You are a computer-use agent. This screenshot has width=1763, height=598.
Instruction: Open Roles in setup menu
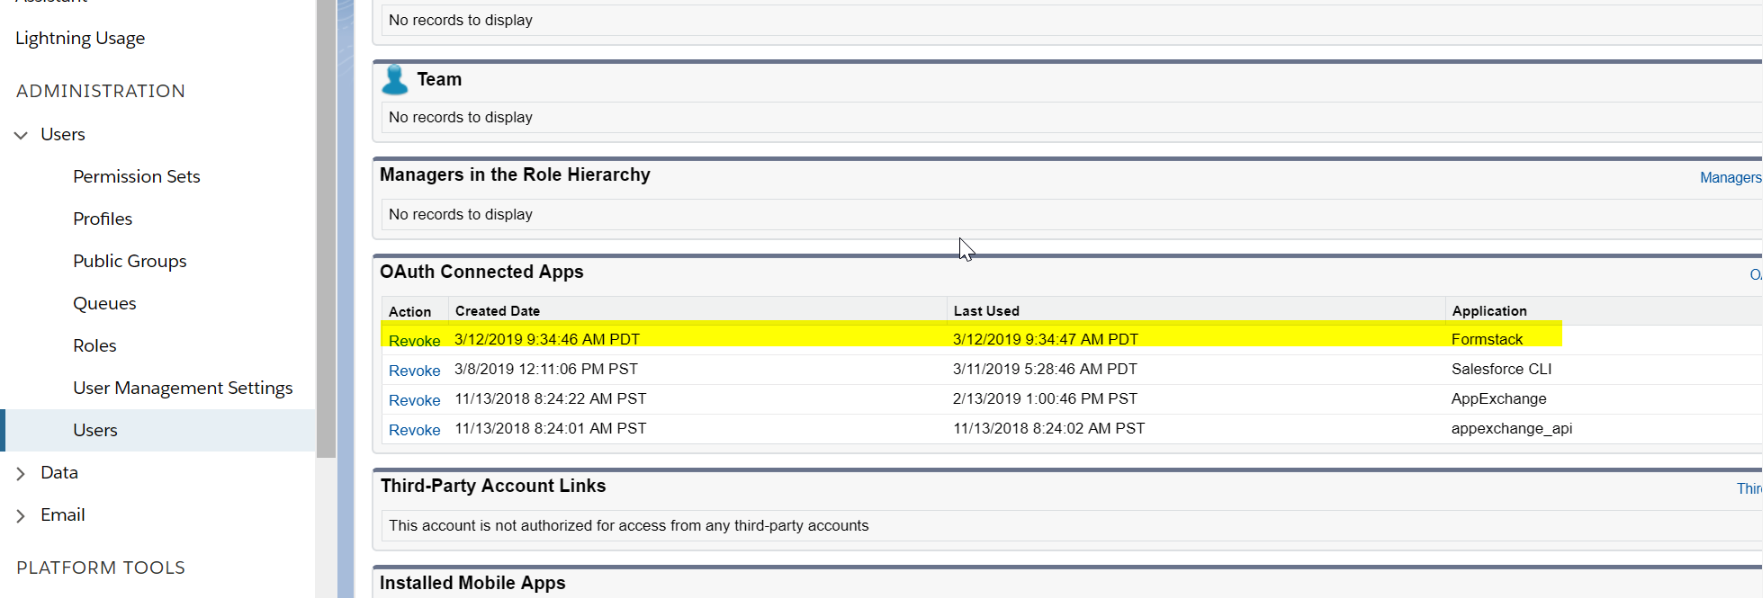pos(95,346)
